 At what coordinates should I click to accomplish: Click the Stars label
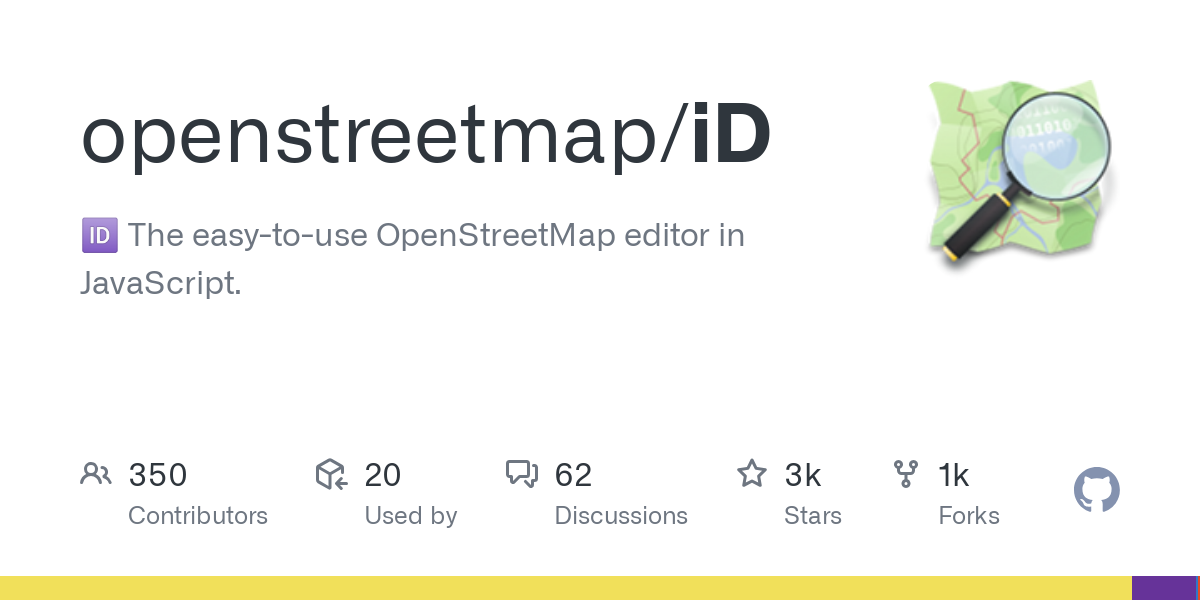pyautogui.click(x=813, y=516)
